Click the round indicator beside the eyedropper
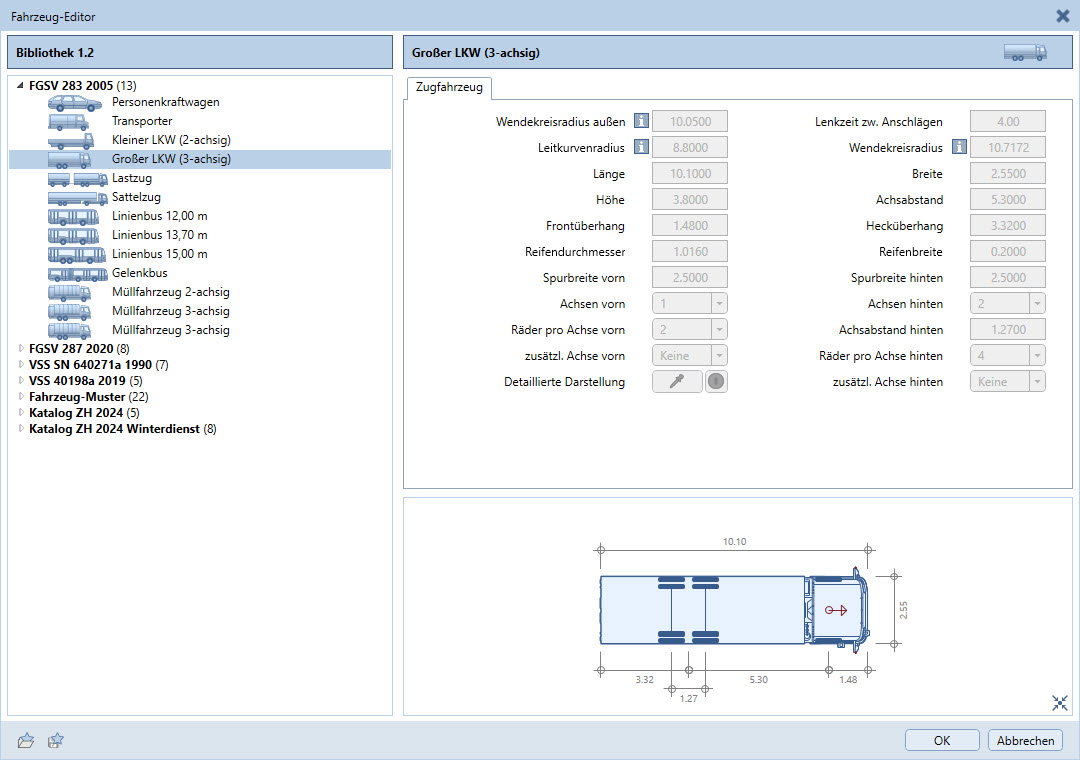This screenshot has width=1080, height=760. 716,382
